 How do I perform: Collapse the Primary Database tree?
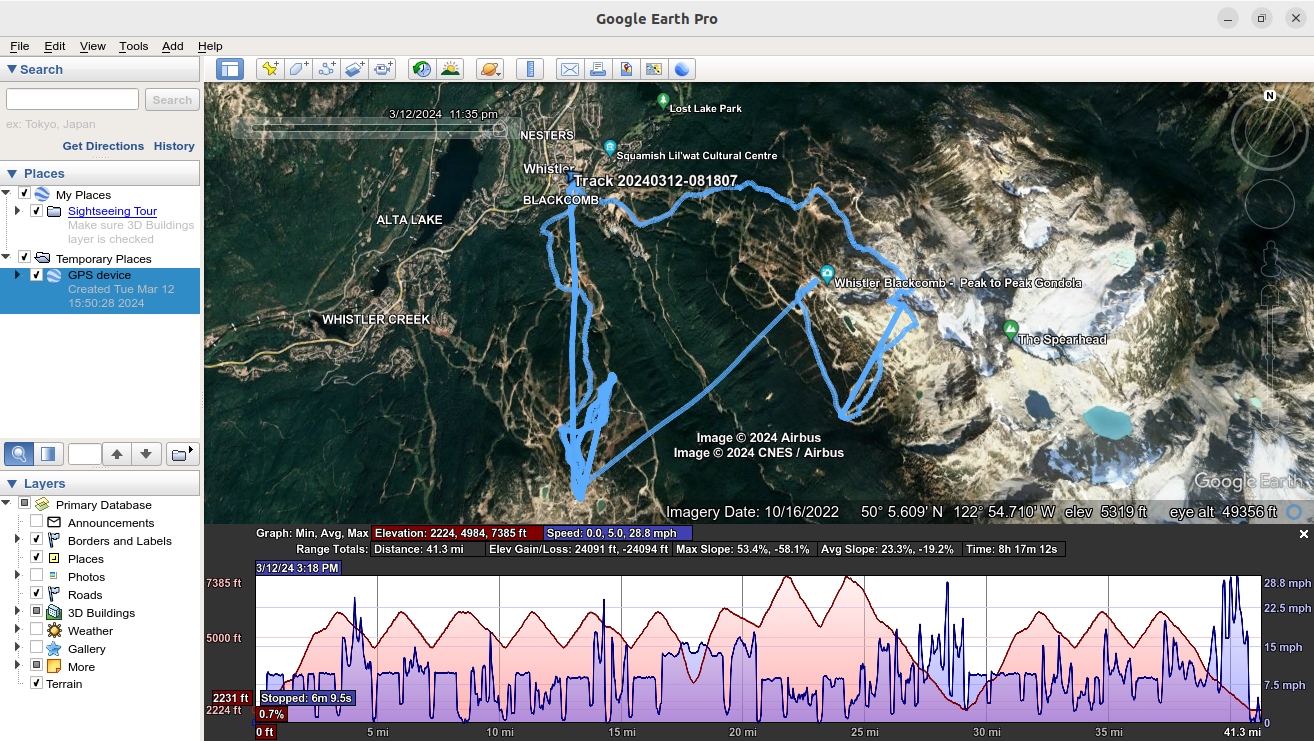(6, 503)
